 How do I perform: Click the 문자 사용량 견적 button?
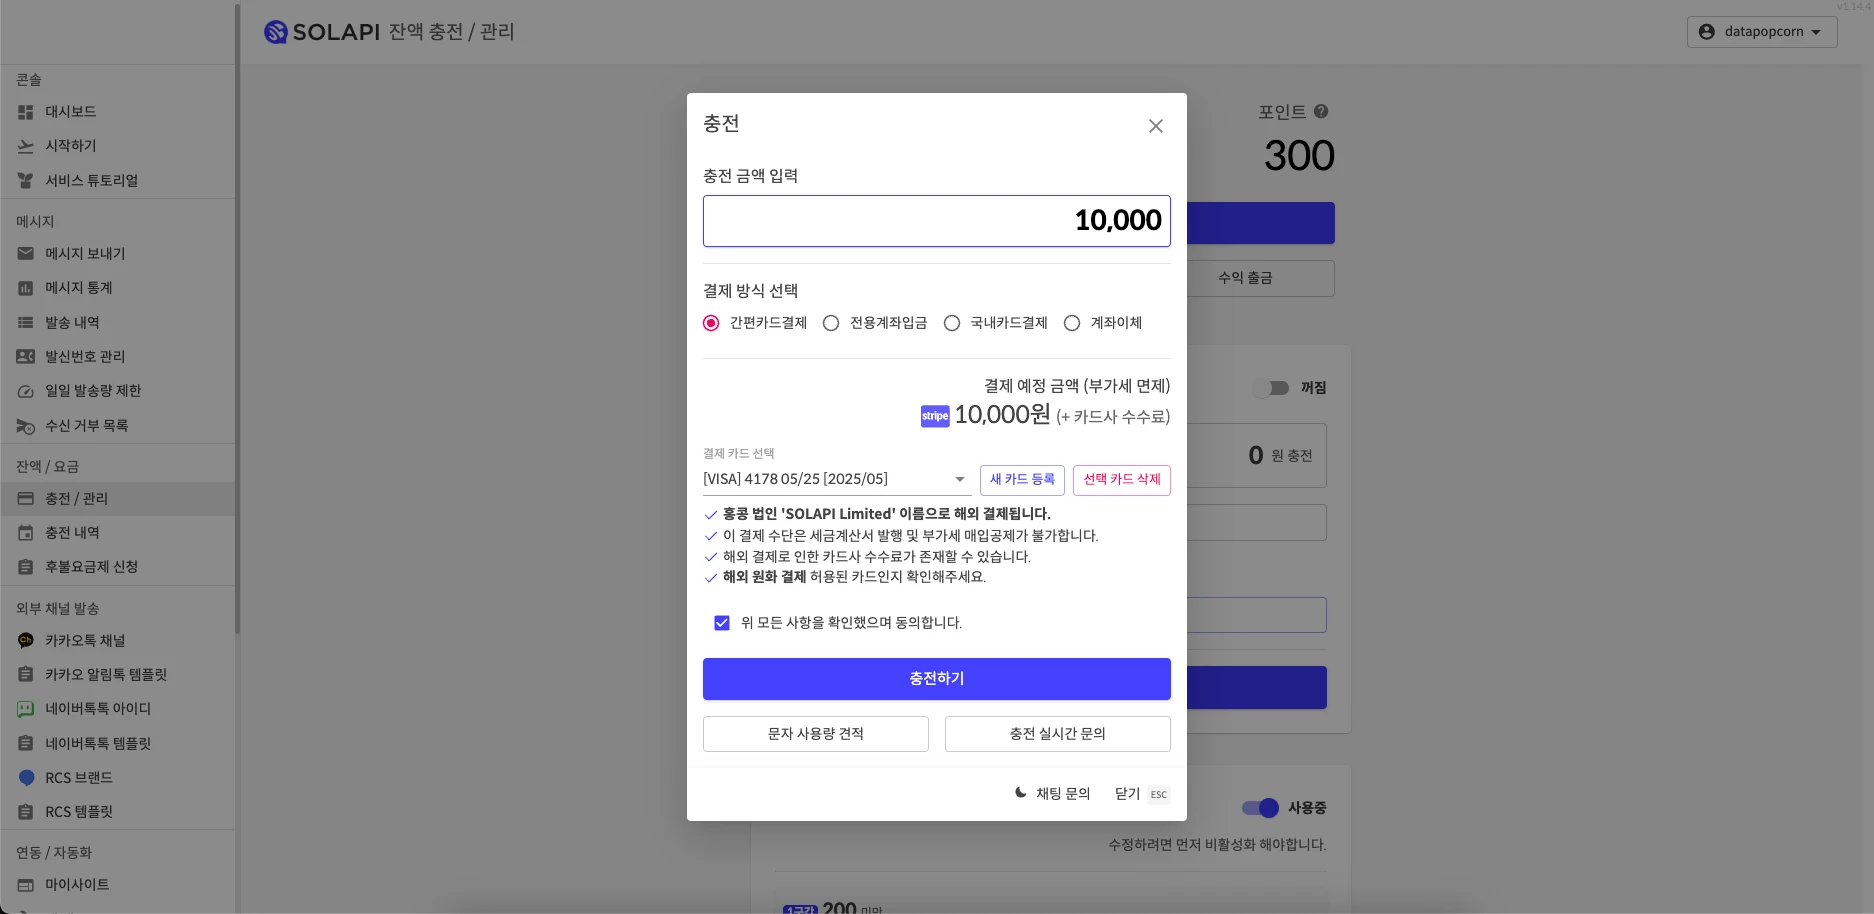click(x=815, y=734)
